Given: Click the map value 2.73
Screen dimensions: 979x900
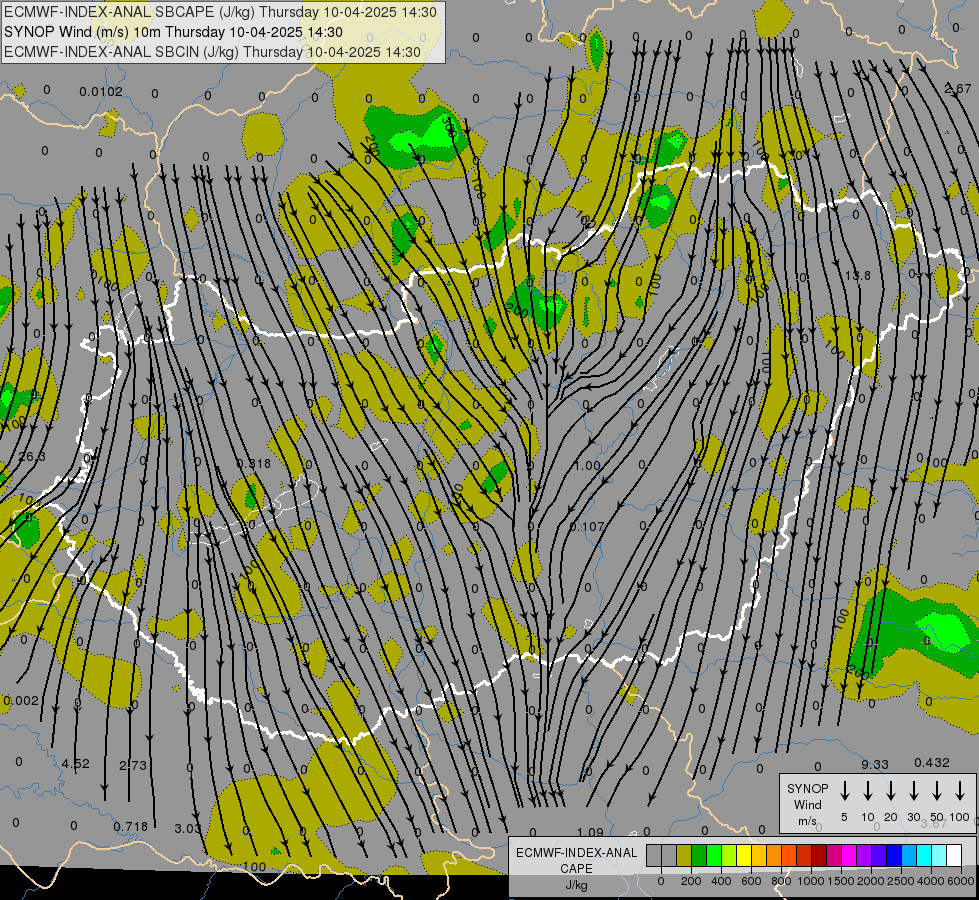Looking at the screenshot, I should (133, 765).
